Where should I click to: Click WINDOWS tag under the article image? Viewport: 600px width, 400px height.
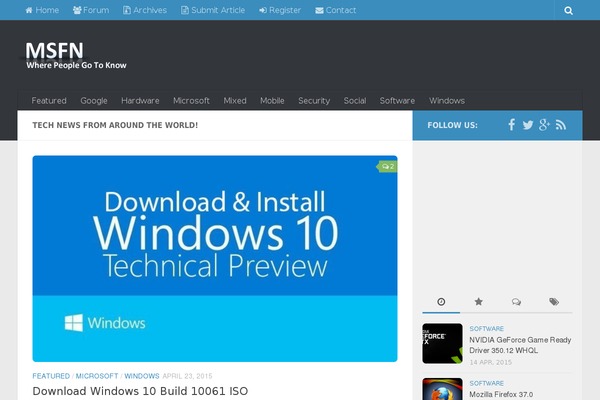click(142, 376)
